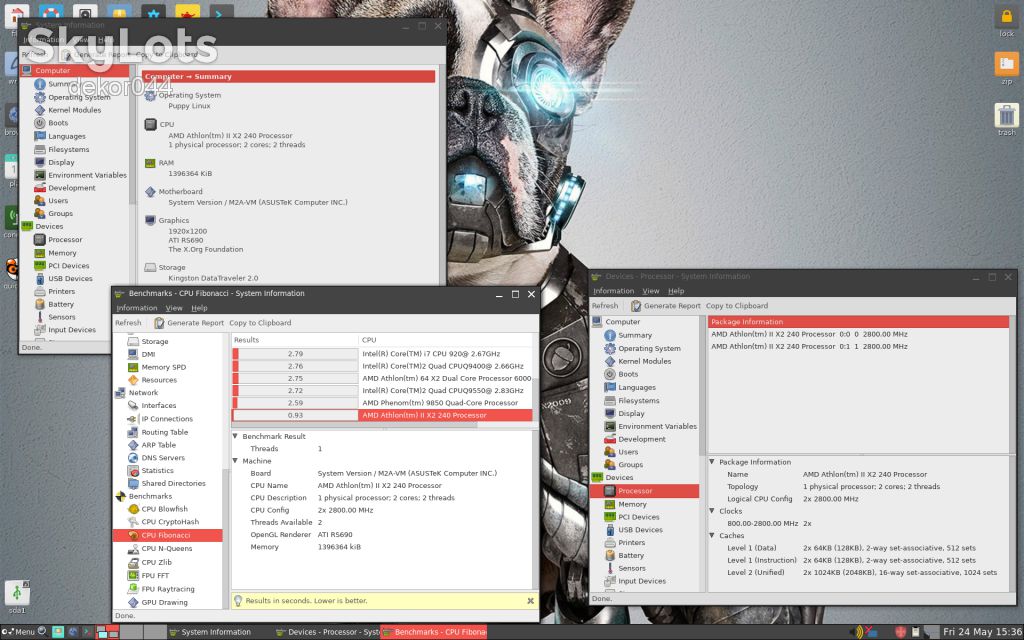Open Resources entry in Benchmarks window
The width and height of the screenshot is (1024, 640).
pyautogui.click(x=159, y=380)
